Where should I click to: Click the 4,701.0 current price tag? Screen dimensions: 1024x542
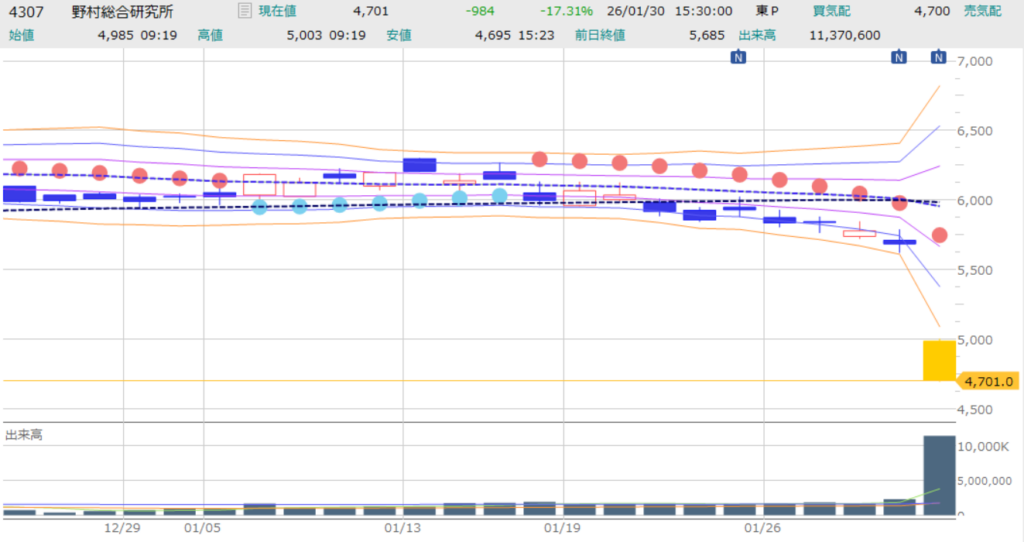click(988, 381)
